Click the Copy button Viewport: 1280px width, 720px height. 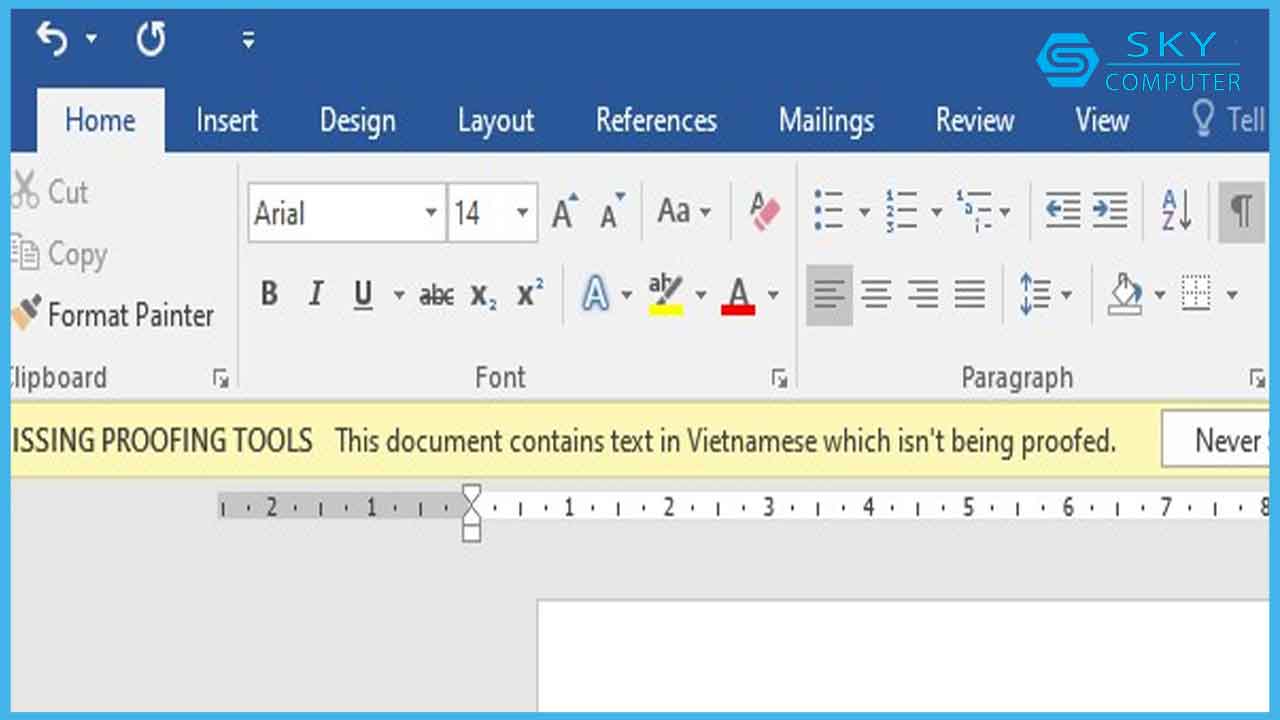tap(60, 253)
